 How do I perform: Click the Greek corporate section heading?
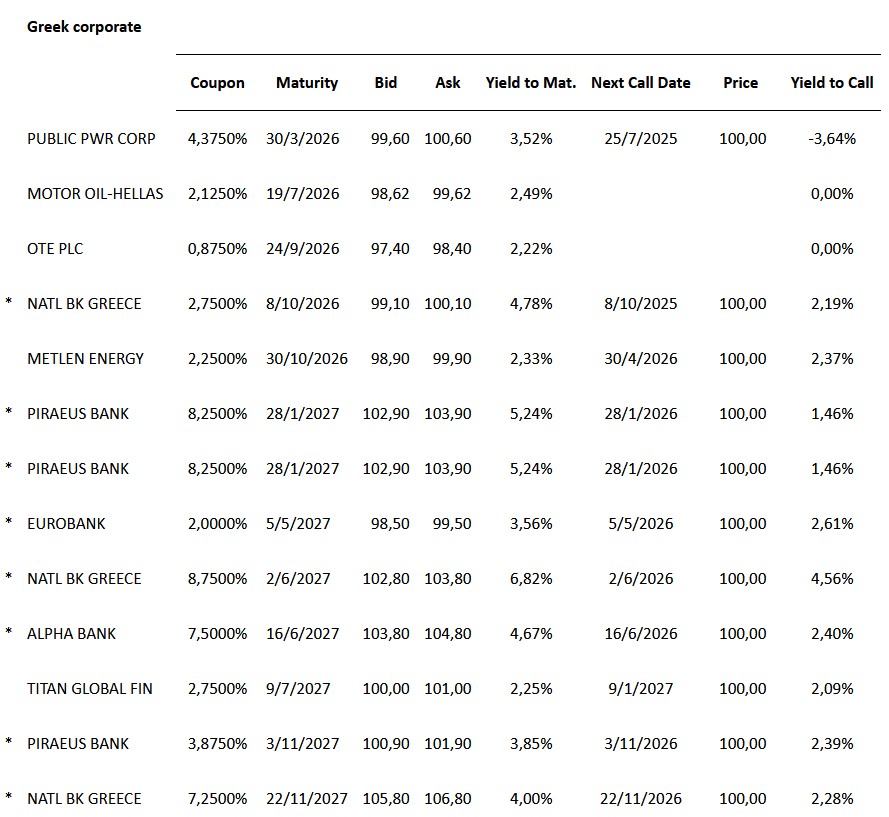pos(84,27)
